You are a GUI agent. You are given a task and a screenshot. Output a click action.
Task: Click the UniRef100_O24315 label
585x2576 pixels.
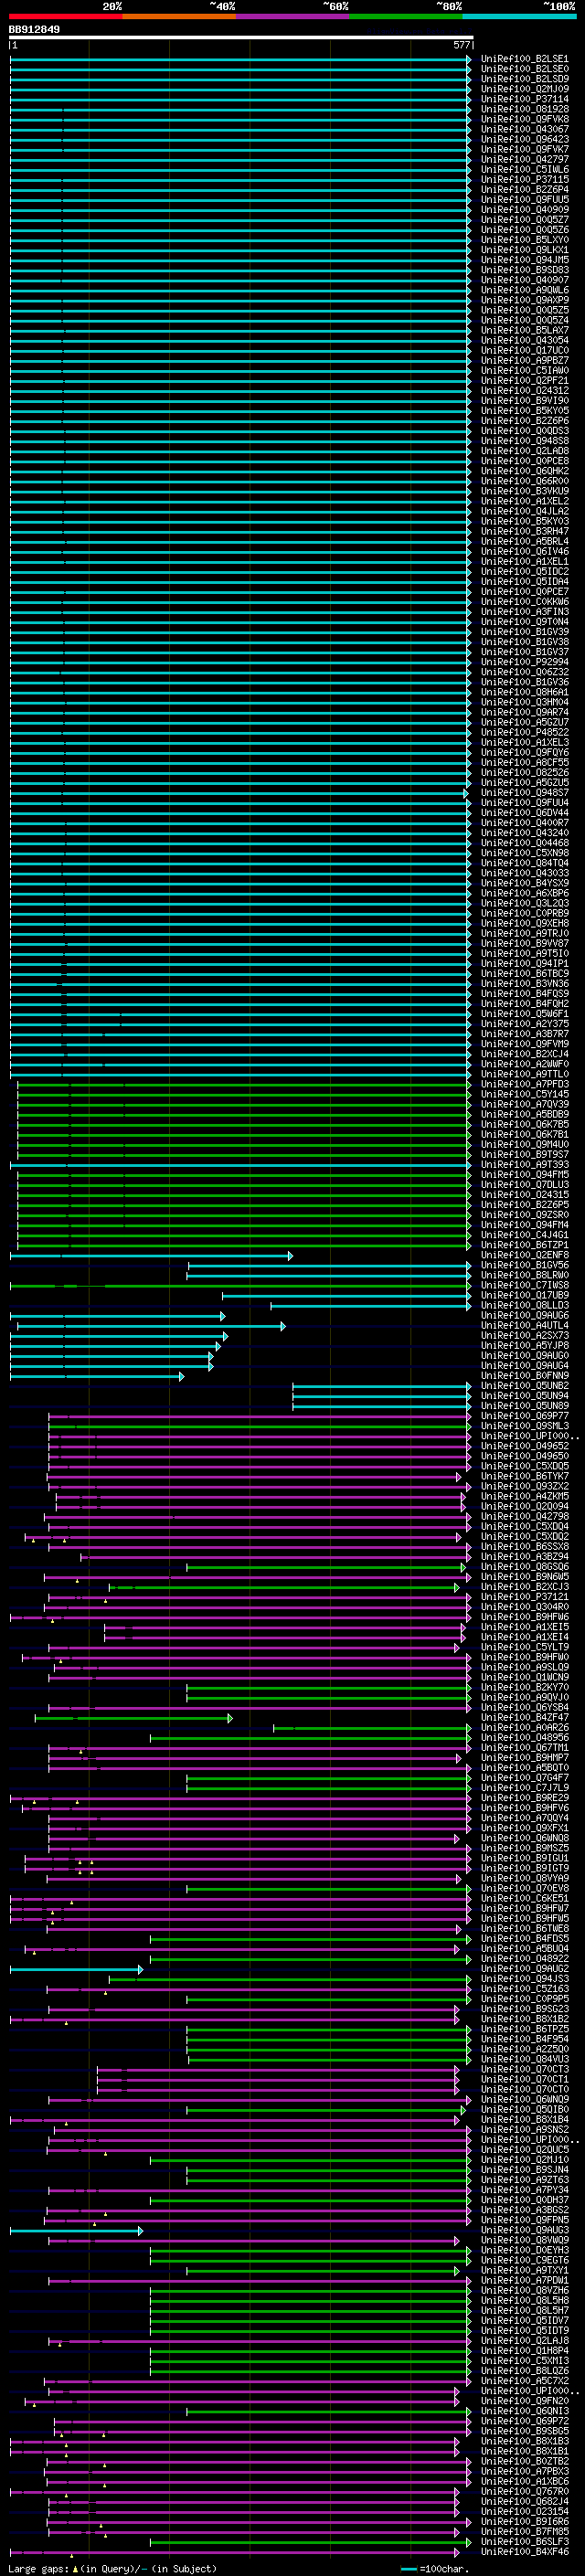coord(524,1195)
